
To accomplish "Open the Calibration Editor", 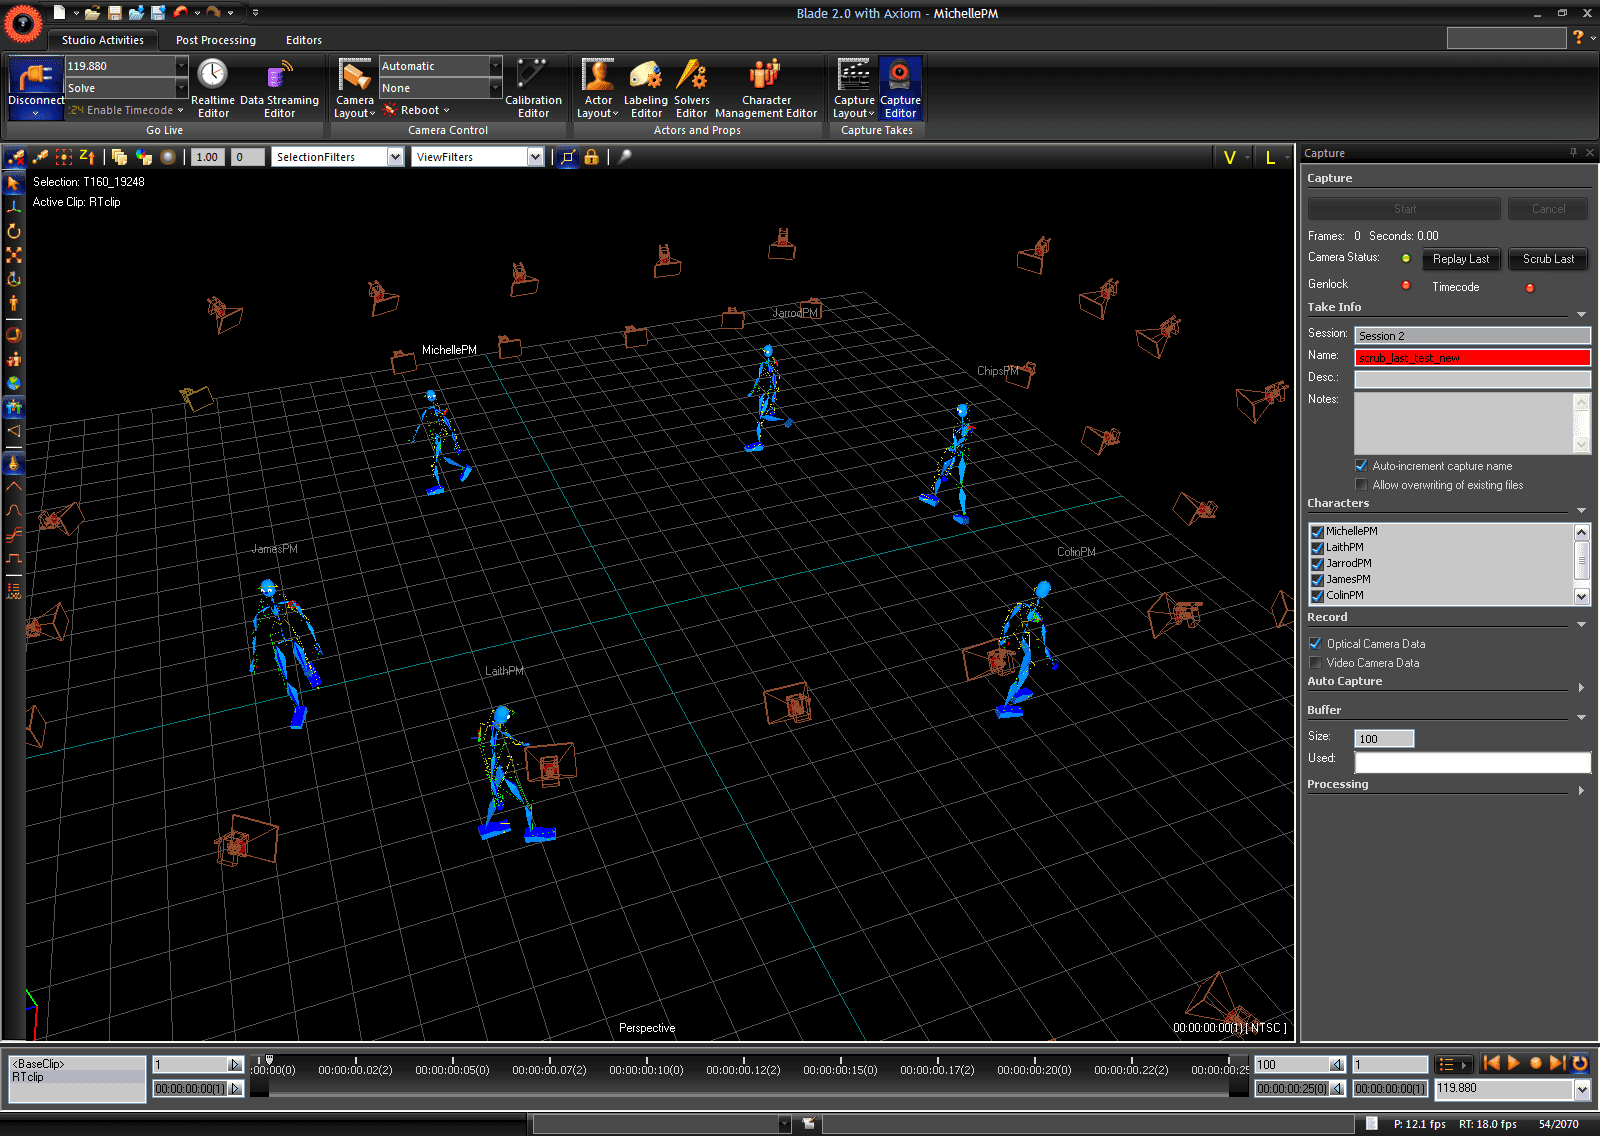I will click(533, 88).
